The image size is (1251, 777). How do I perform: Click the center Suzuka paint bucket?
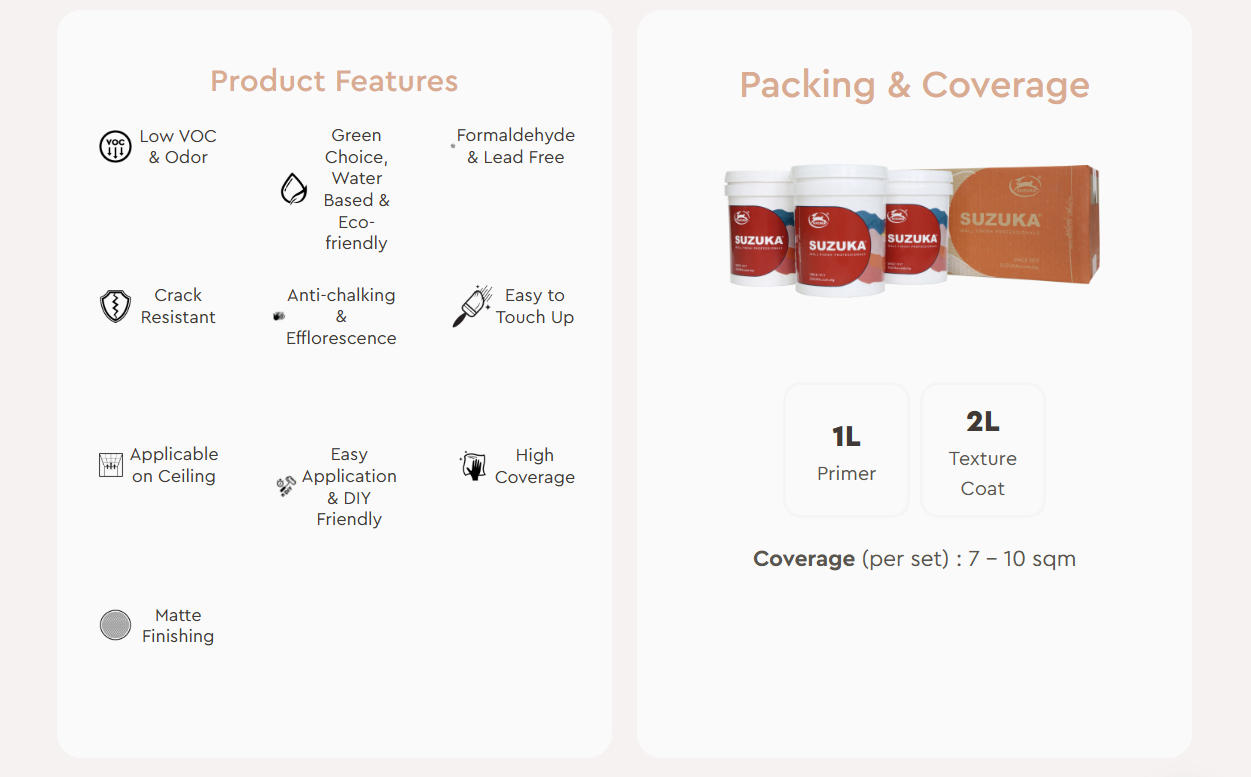839,230
